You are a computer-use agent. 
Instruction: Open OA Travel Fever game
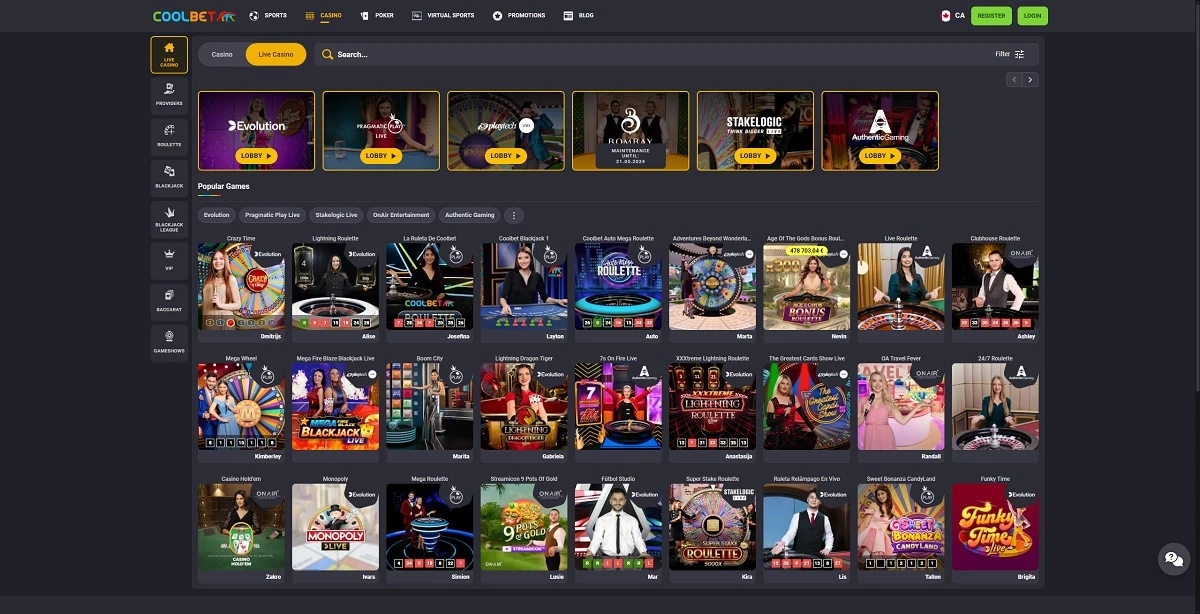coord(901,406)
